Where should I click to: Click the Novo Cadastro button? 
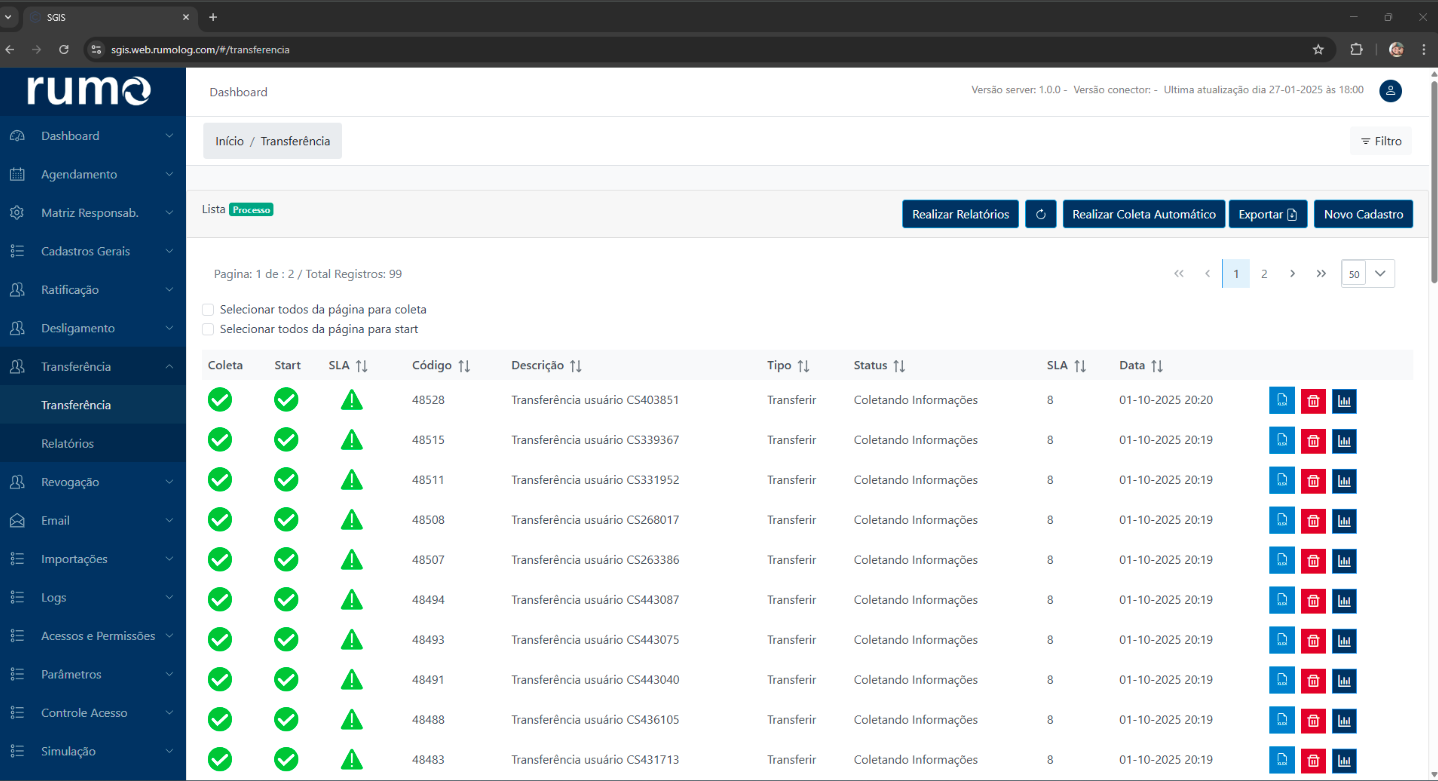(x=1363, y=214)
